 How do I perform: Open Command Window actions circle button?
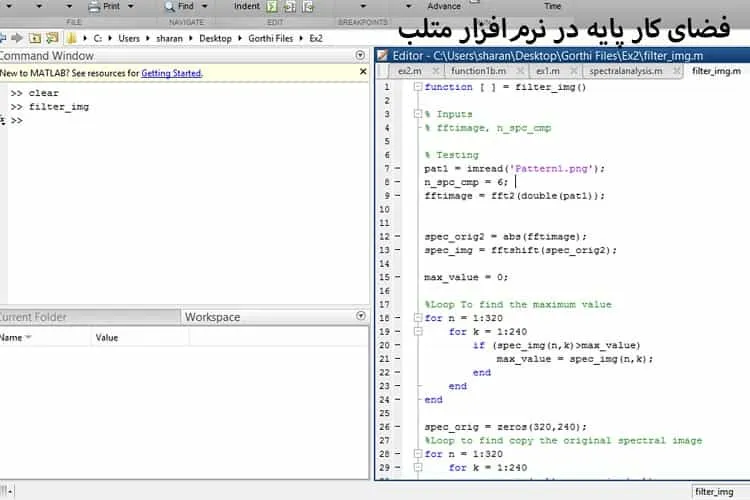(360, 55)
